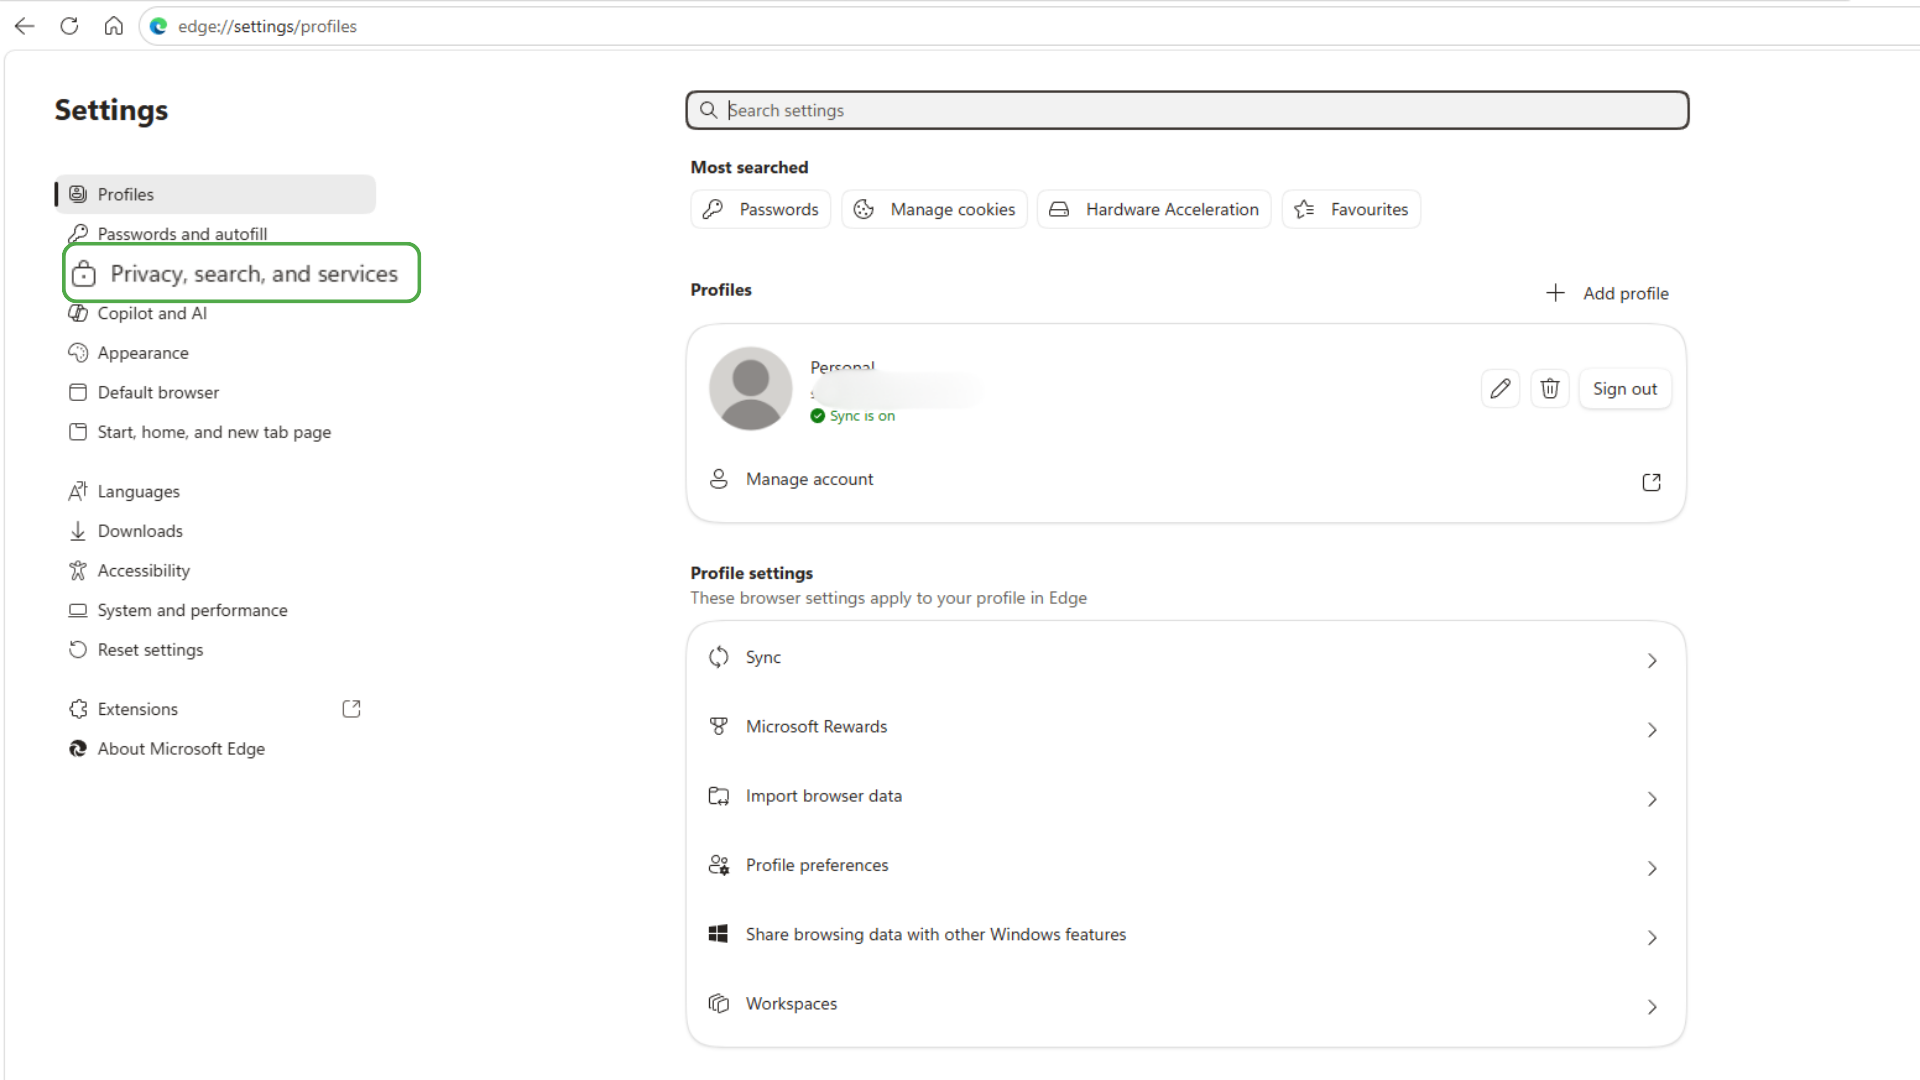Edit the Personal profile with the pencil icon

click(x=1500, y=389)
